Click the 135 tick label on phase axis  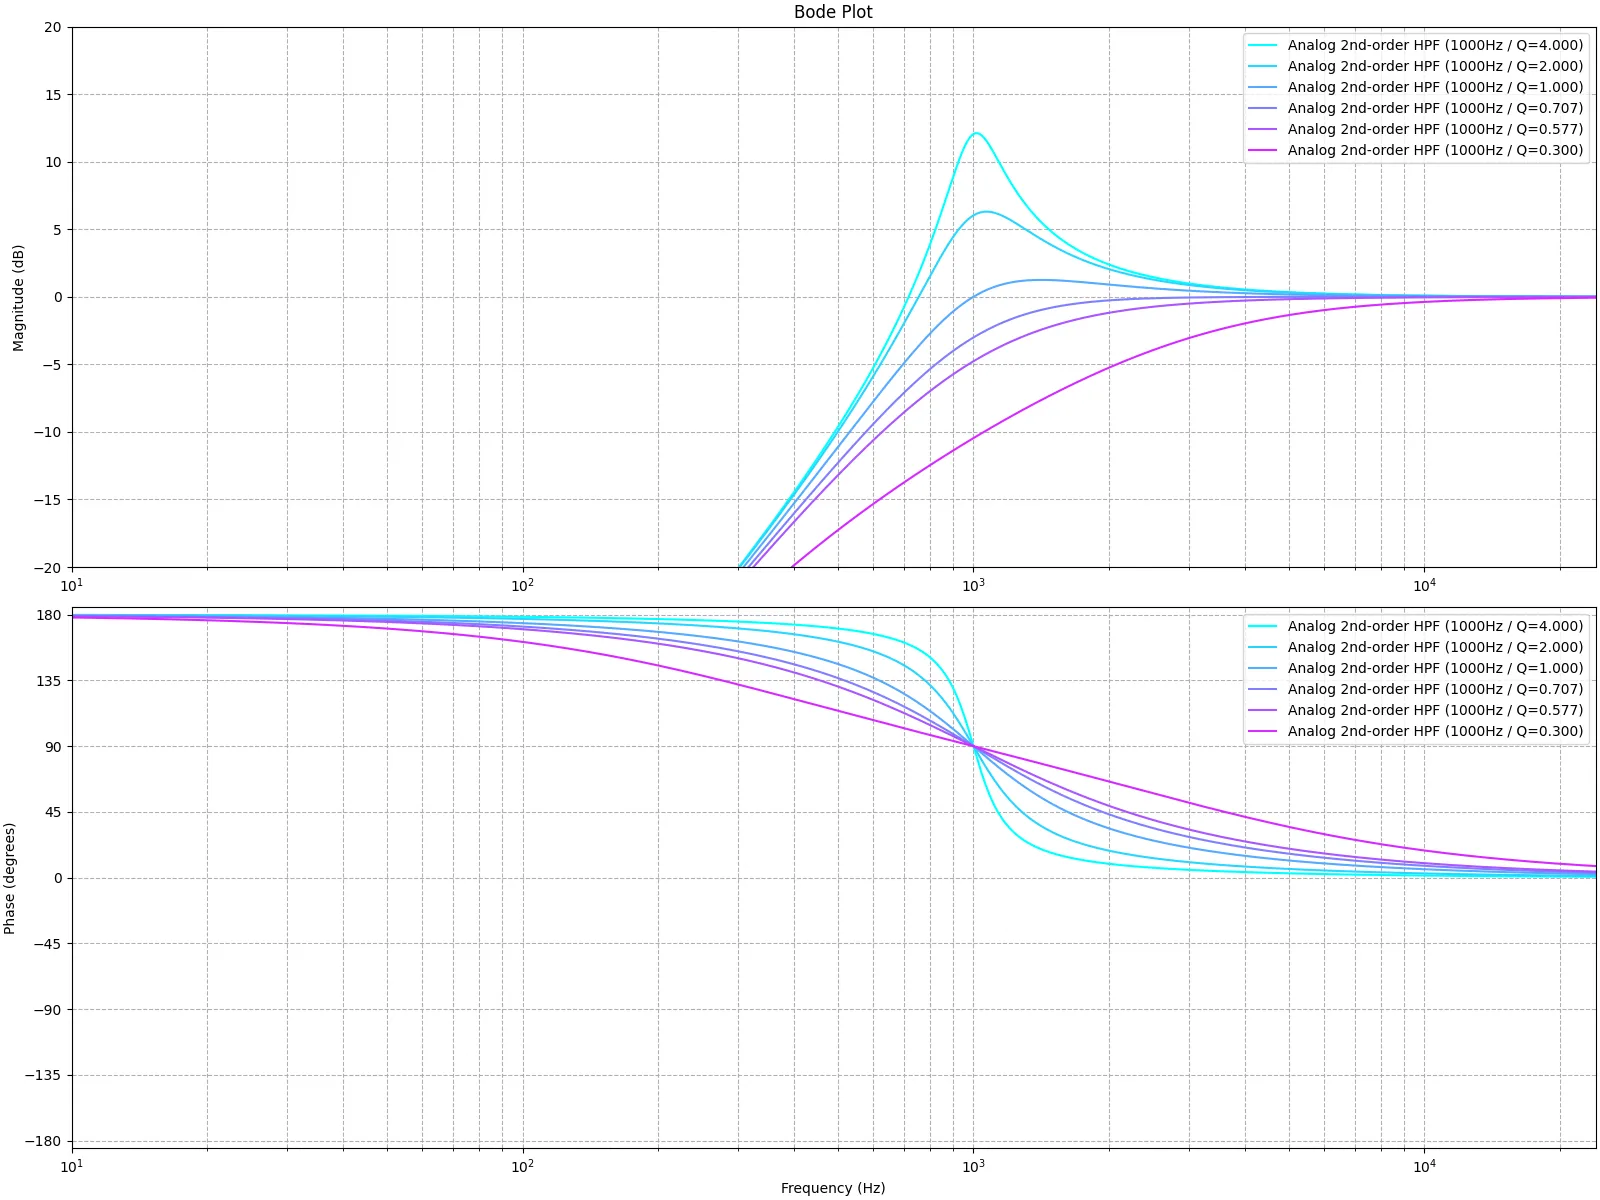point(48,681)
